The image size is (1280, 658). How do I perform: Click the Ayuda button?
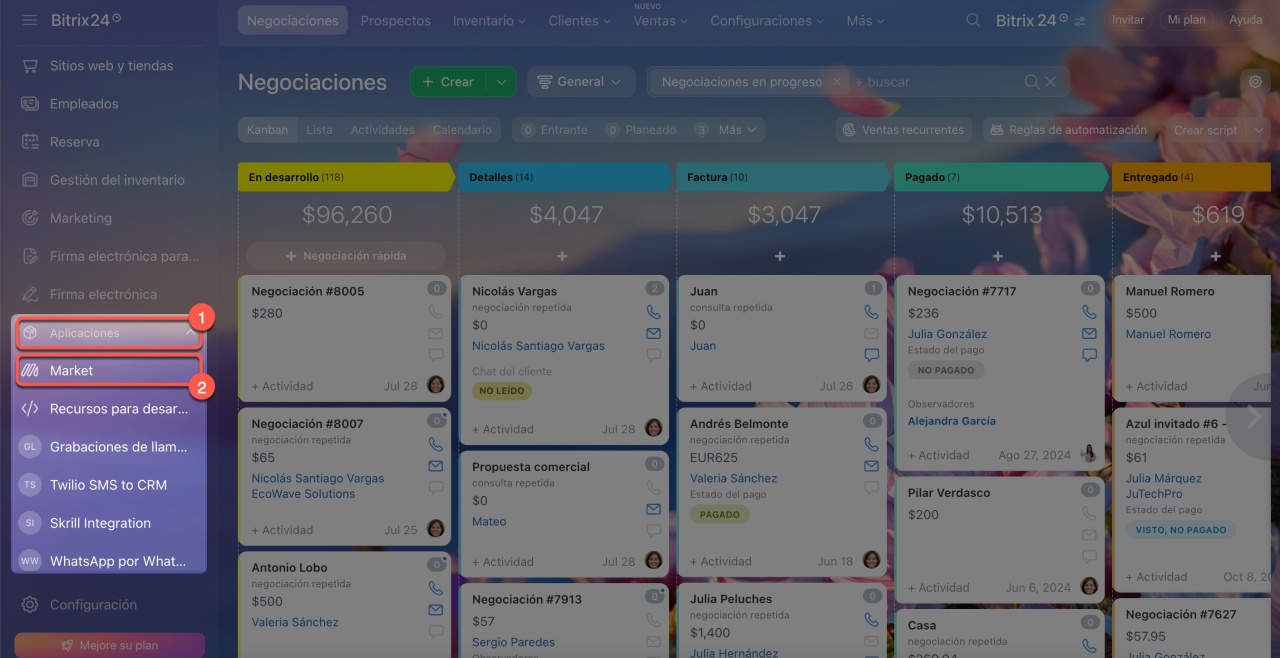[1245, 20]
